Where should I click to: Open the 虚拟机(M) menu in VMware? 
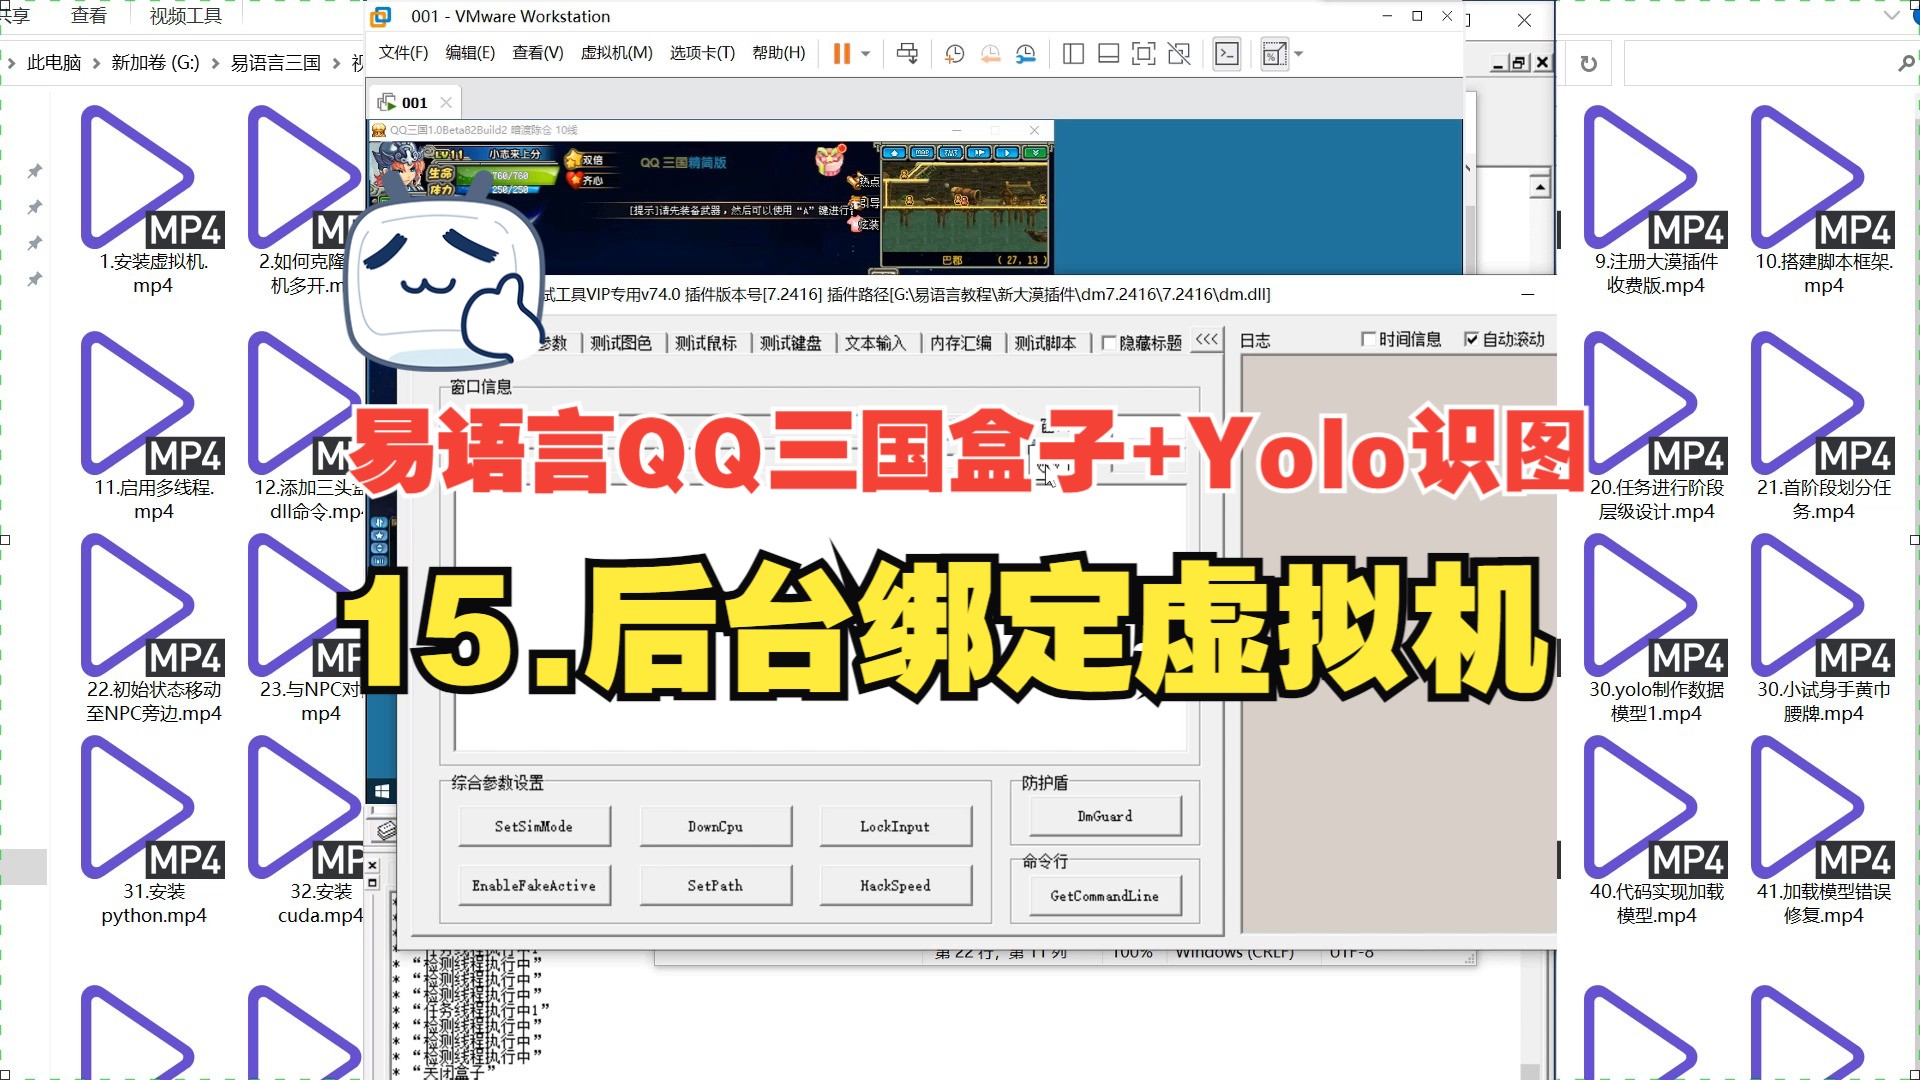[616, 53]
